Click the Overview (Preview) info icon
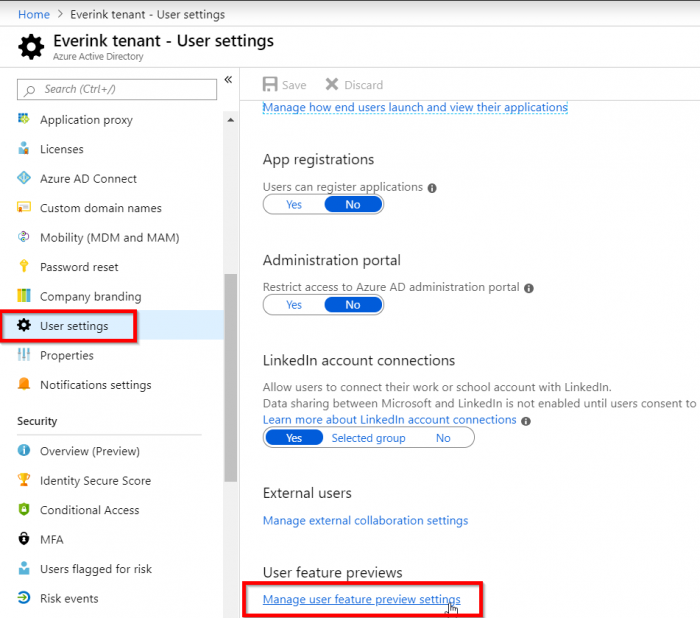The width and height of the screenshot is (700, 618). 24,450
